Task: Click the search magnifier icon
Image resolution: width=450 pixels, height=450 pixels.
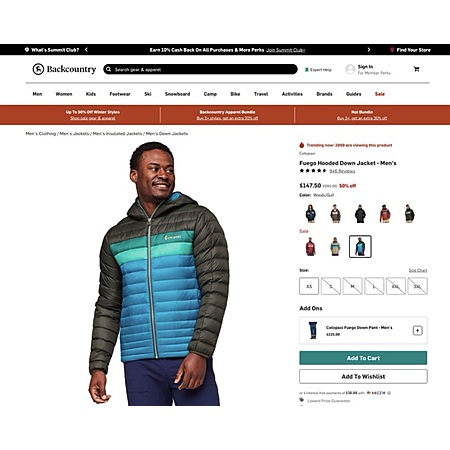Action: [x=108, y=69]
